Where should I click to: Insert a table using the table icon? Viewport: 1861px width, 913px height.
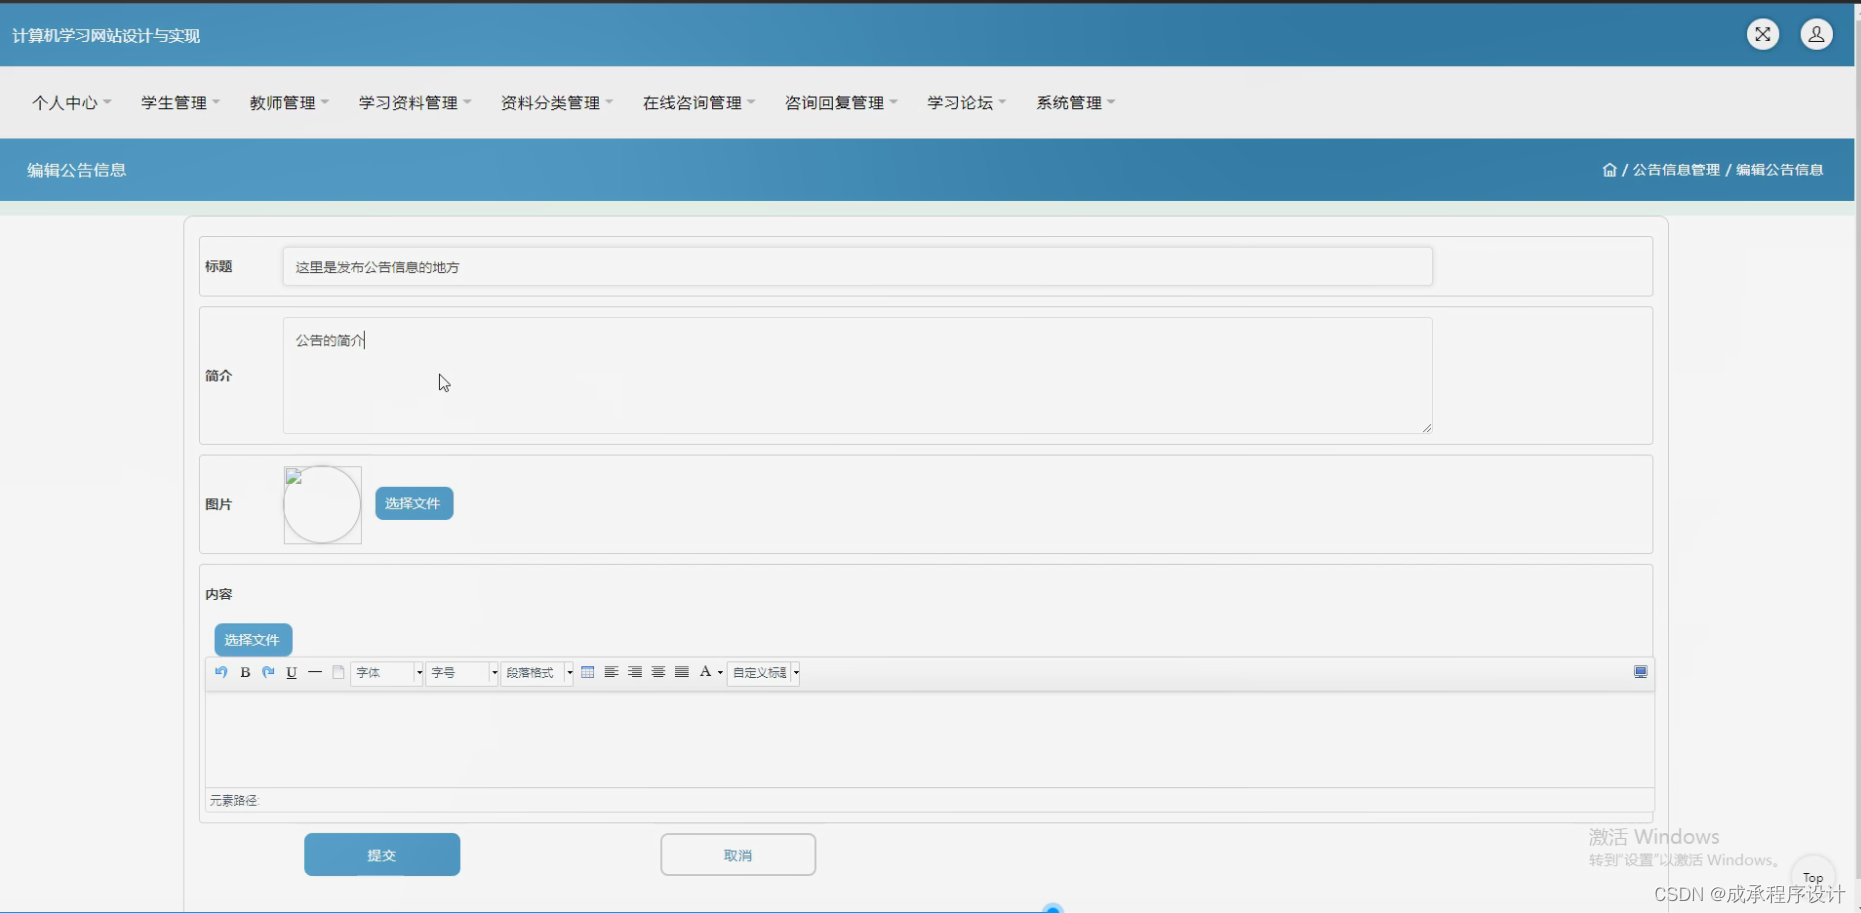588,672
